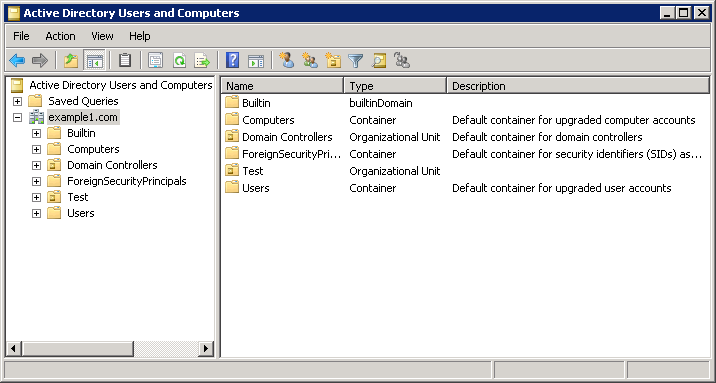The image size is (716, 383).
Task: Click the clipboard Paste icon in toolbar
Action: 125,60
